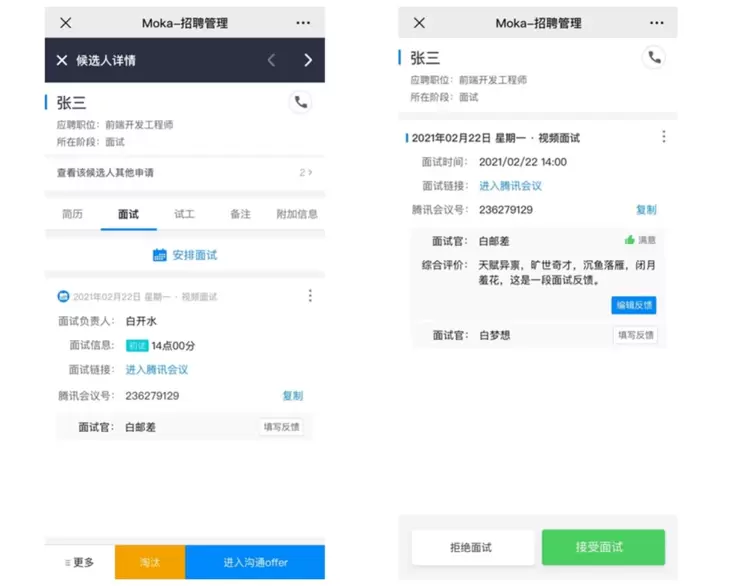Image resolution: width=750 pixels, height=586 pixels.
Task: Click the blue 编辑反馈 button
Action: pos(633,305)
